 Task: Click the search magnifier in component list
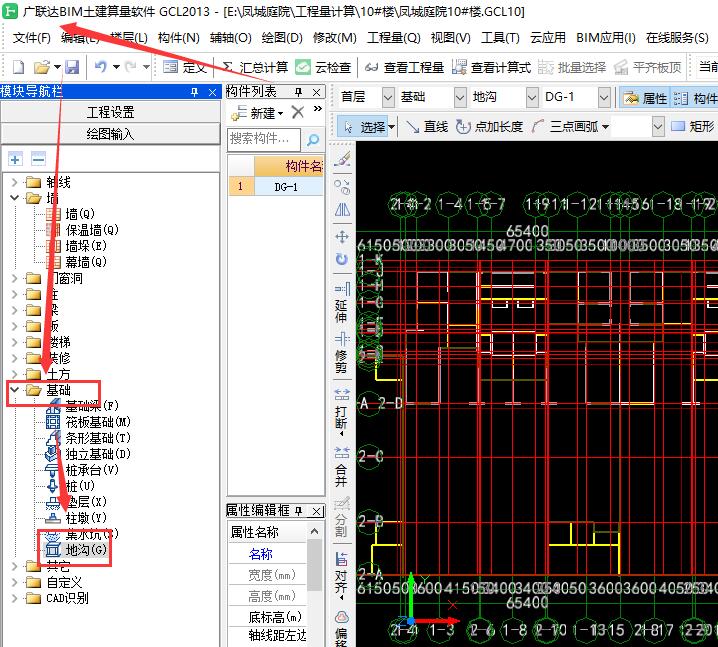[x=313, y=140]
